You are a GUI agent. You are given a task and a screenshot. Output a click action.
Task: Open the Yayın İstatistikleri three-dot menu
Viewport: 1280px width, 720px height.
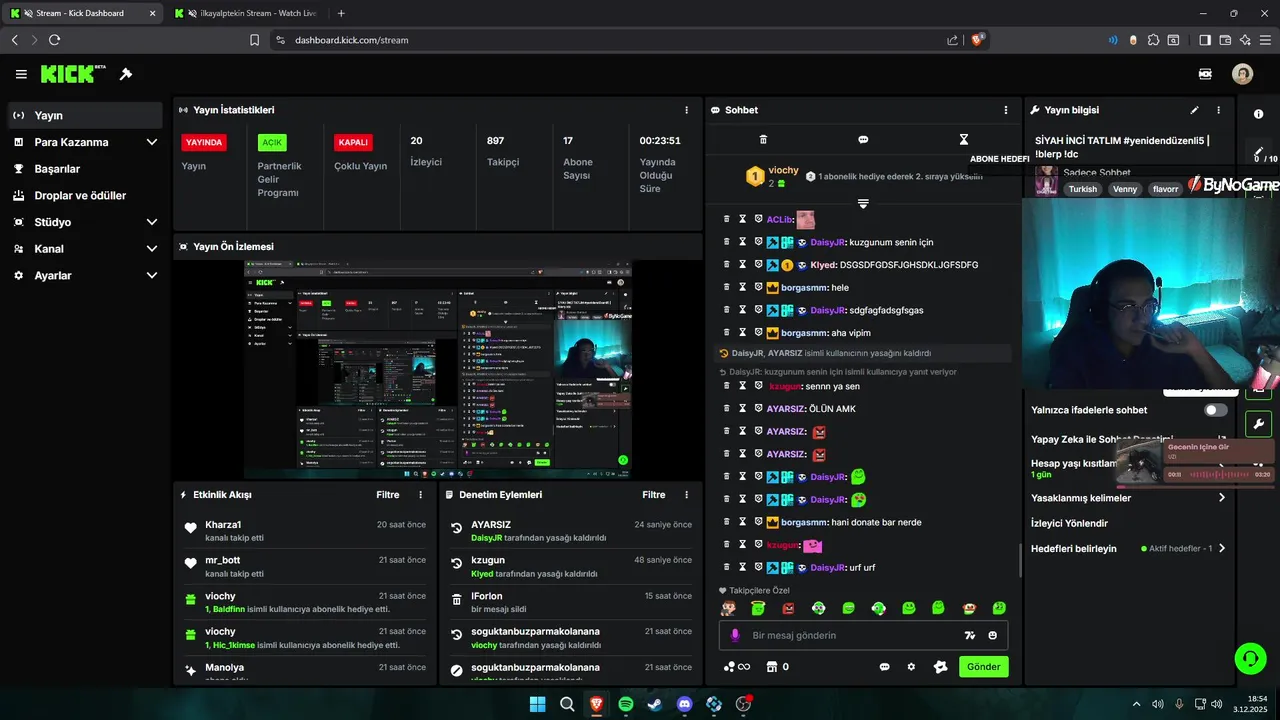(x=686, y=110)
